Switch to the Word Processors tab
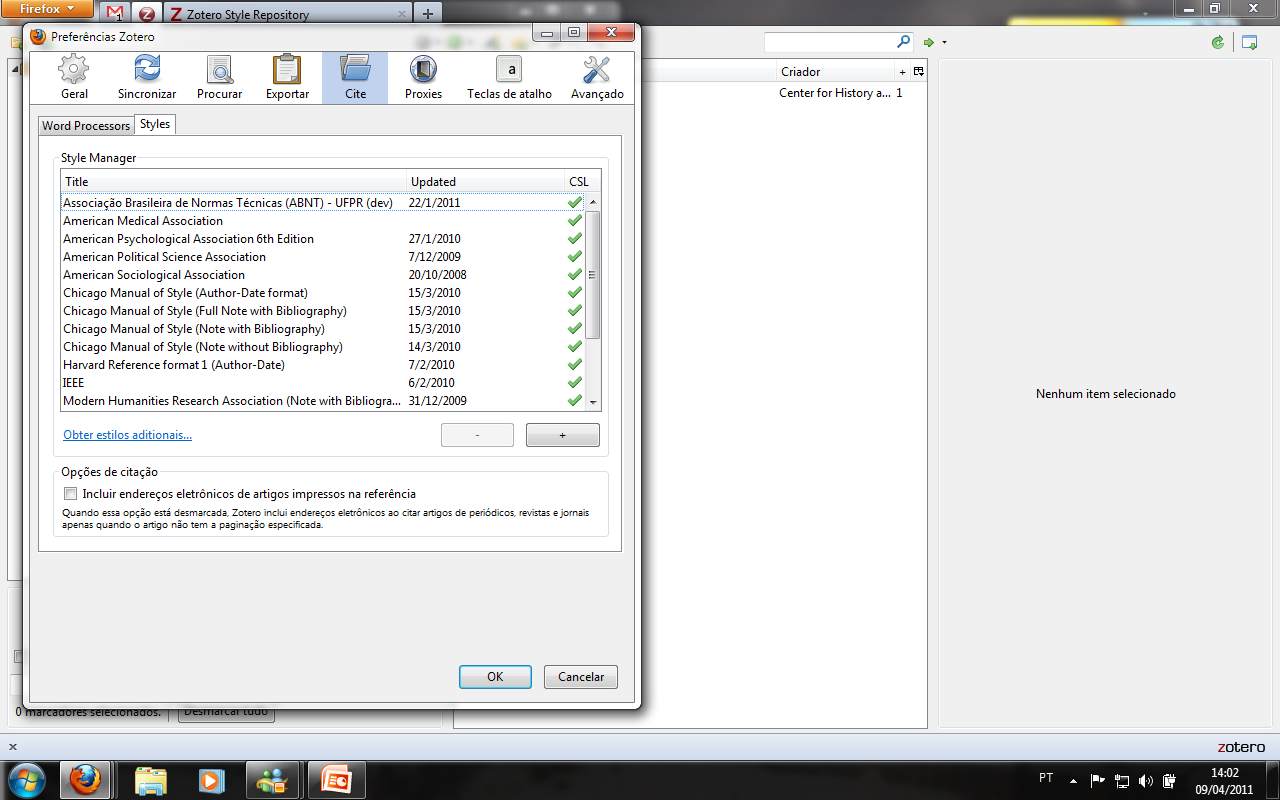 pyautogui.click(x=86, y=126)
